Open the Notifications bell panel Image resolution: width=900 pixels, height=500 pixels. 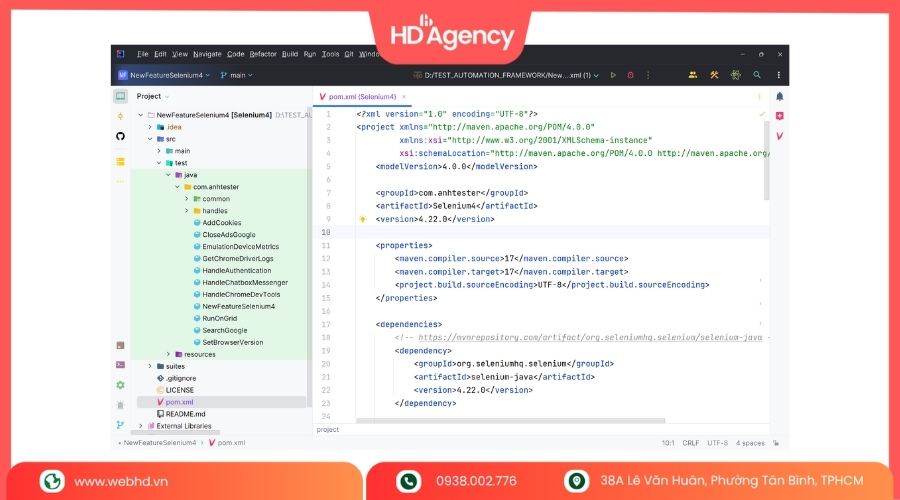pyautogui.click(x=779, y=97)
